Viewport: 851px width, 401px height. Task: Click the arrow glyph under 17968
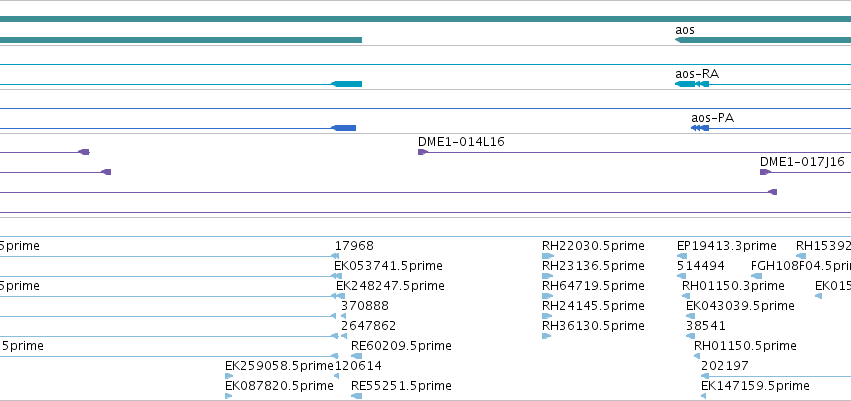[x=335, y=256]
